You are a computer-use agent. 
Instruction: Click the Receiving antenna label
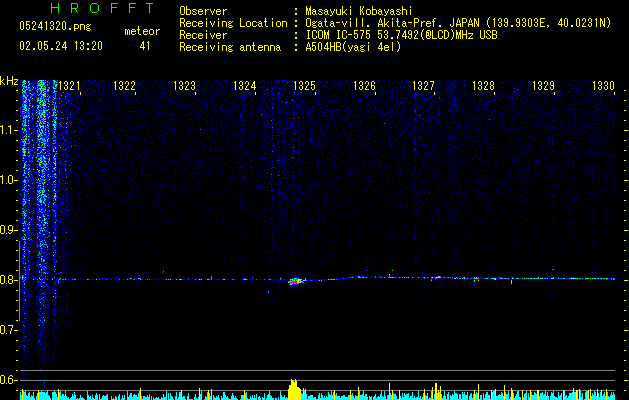pyautogui.click(x=230, y=47)
